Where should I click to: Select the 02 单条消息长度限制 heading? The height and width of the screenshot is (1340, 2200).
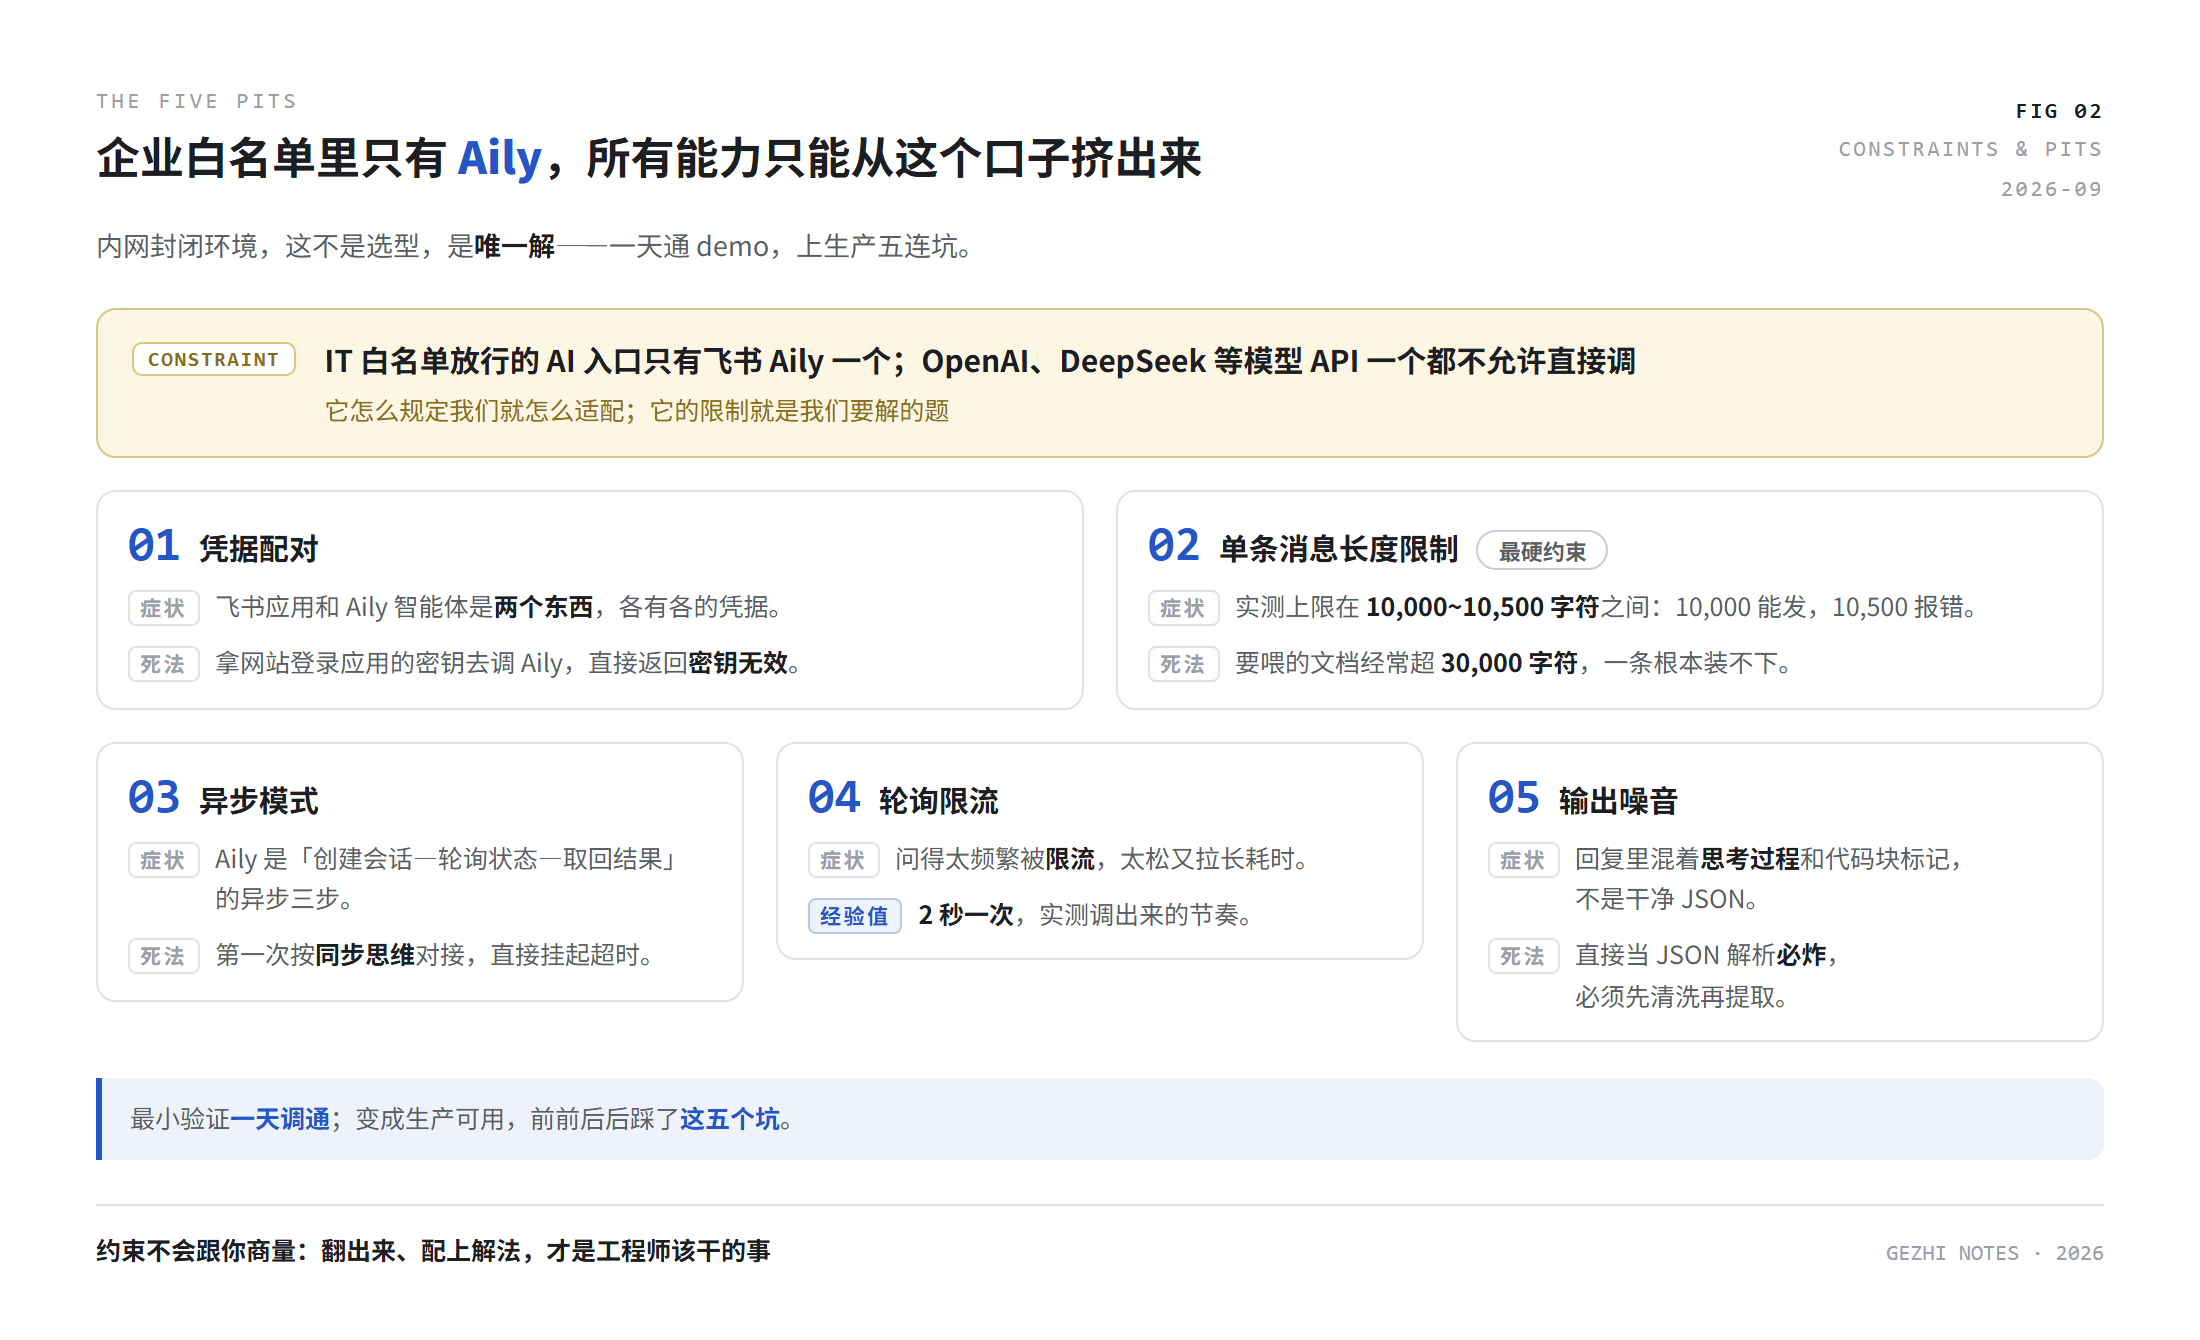[1303, 546]
